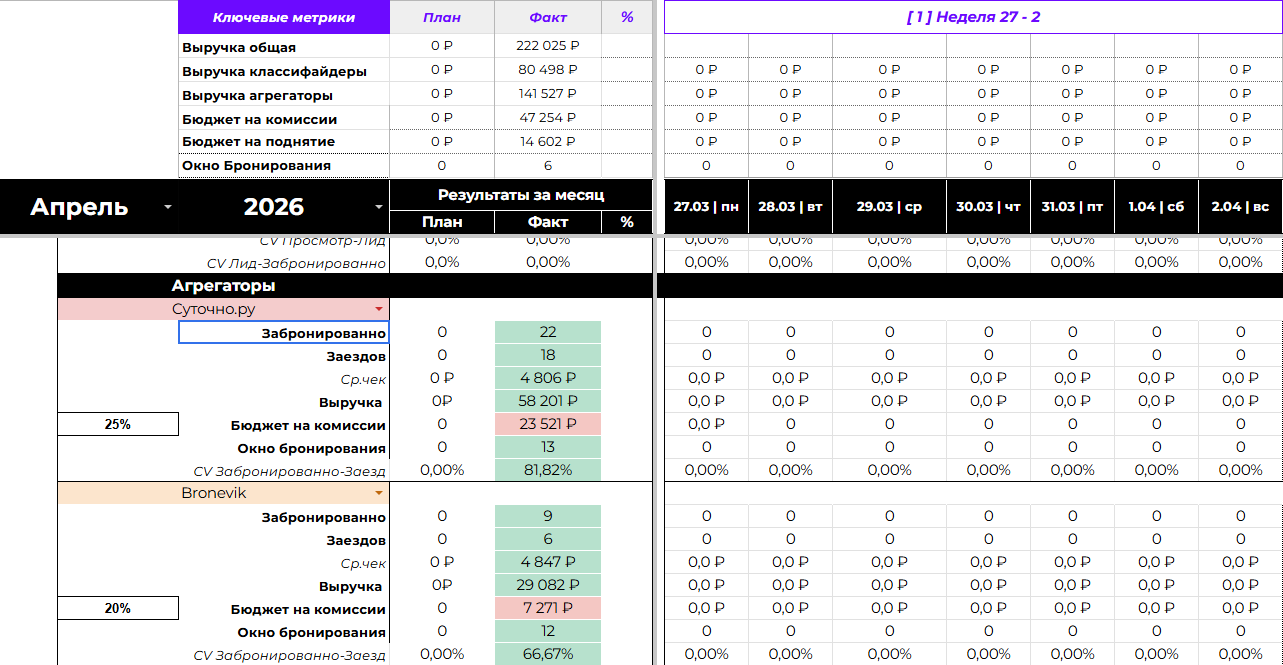
Task: Click the purple % header in key metrics
Action: click(x=627, y=17)
